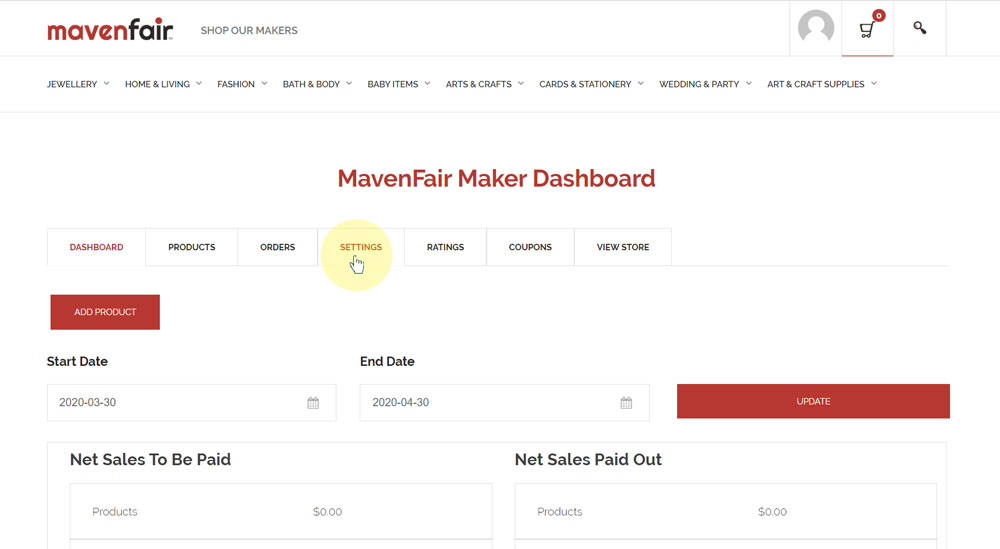The height and width of the screenshot is (549, 1000).
Task: Expand the Cards & Stationery menu arrow
Action: point(641,83)
